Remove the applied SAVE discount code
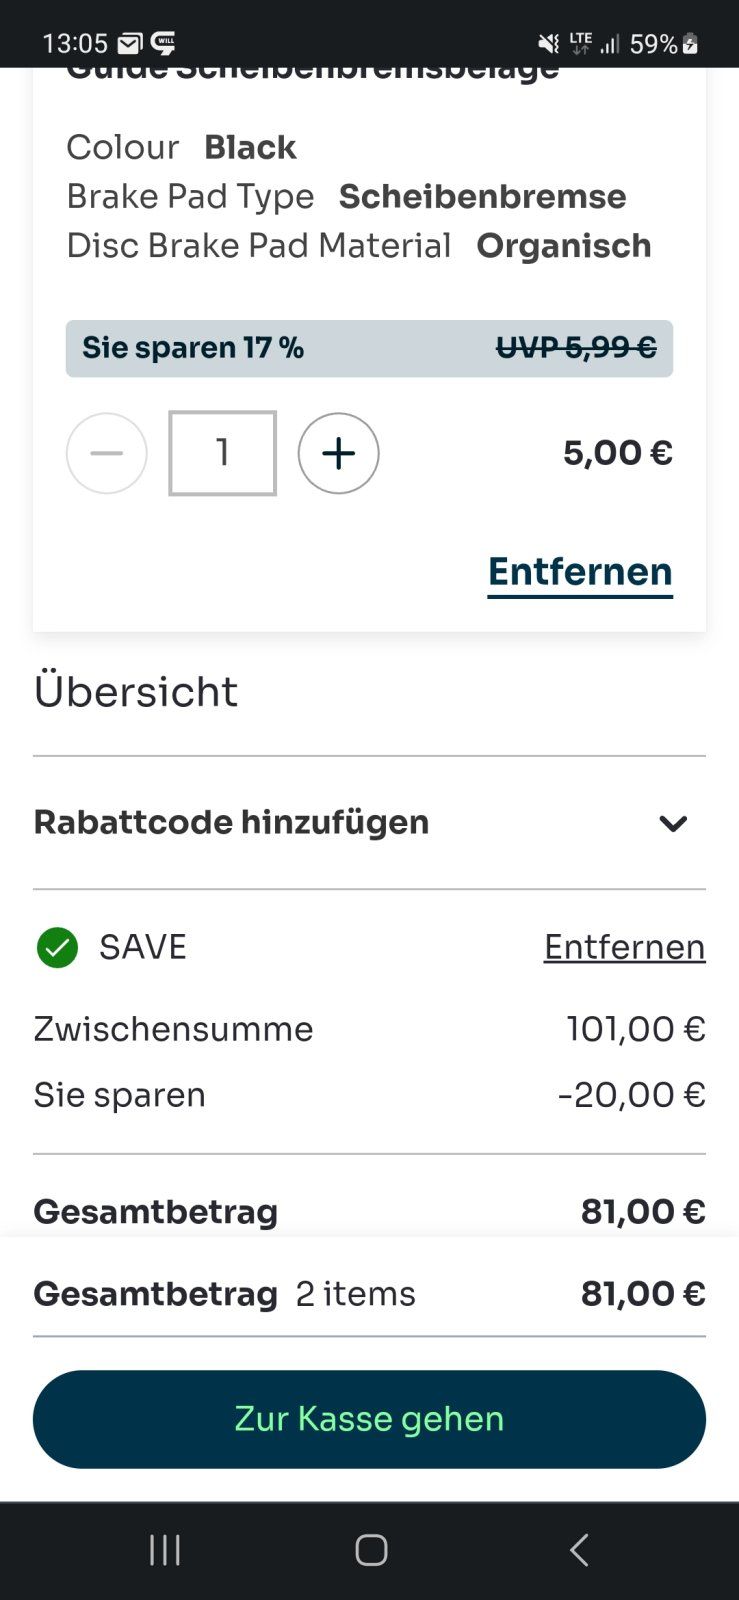The height and width of the screenshot is (1600, 739). click(624, 947)
